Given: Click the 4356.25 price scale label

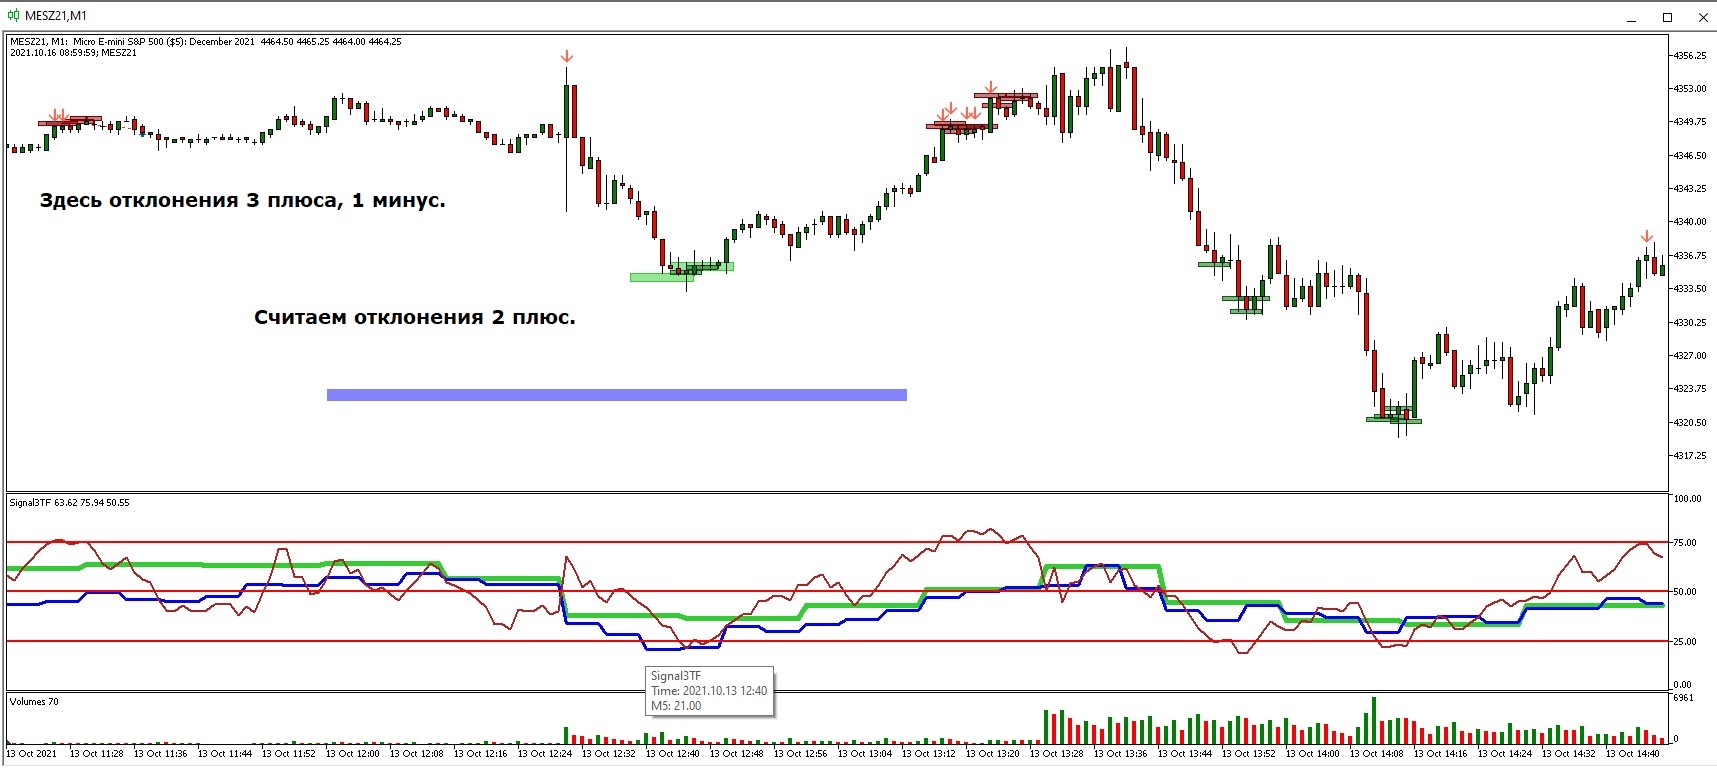Looking at the screenshot, I should 1690,56.
